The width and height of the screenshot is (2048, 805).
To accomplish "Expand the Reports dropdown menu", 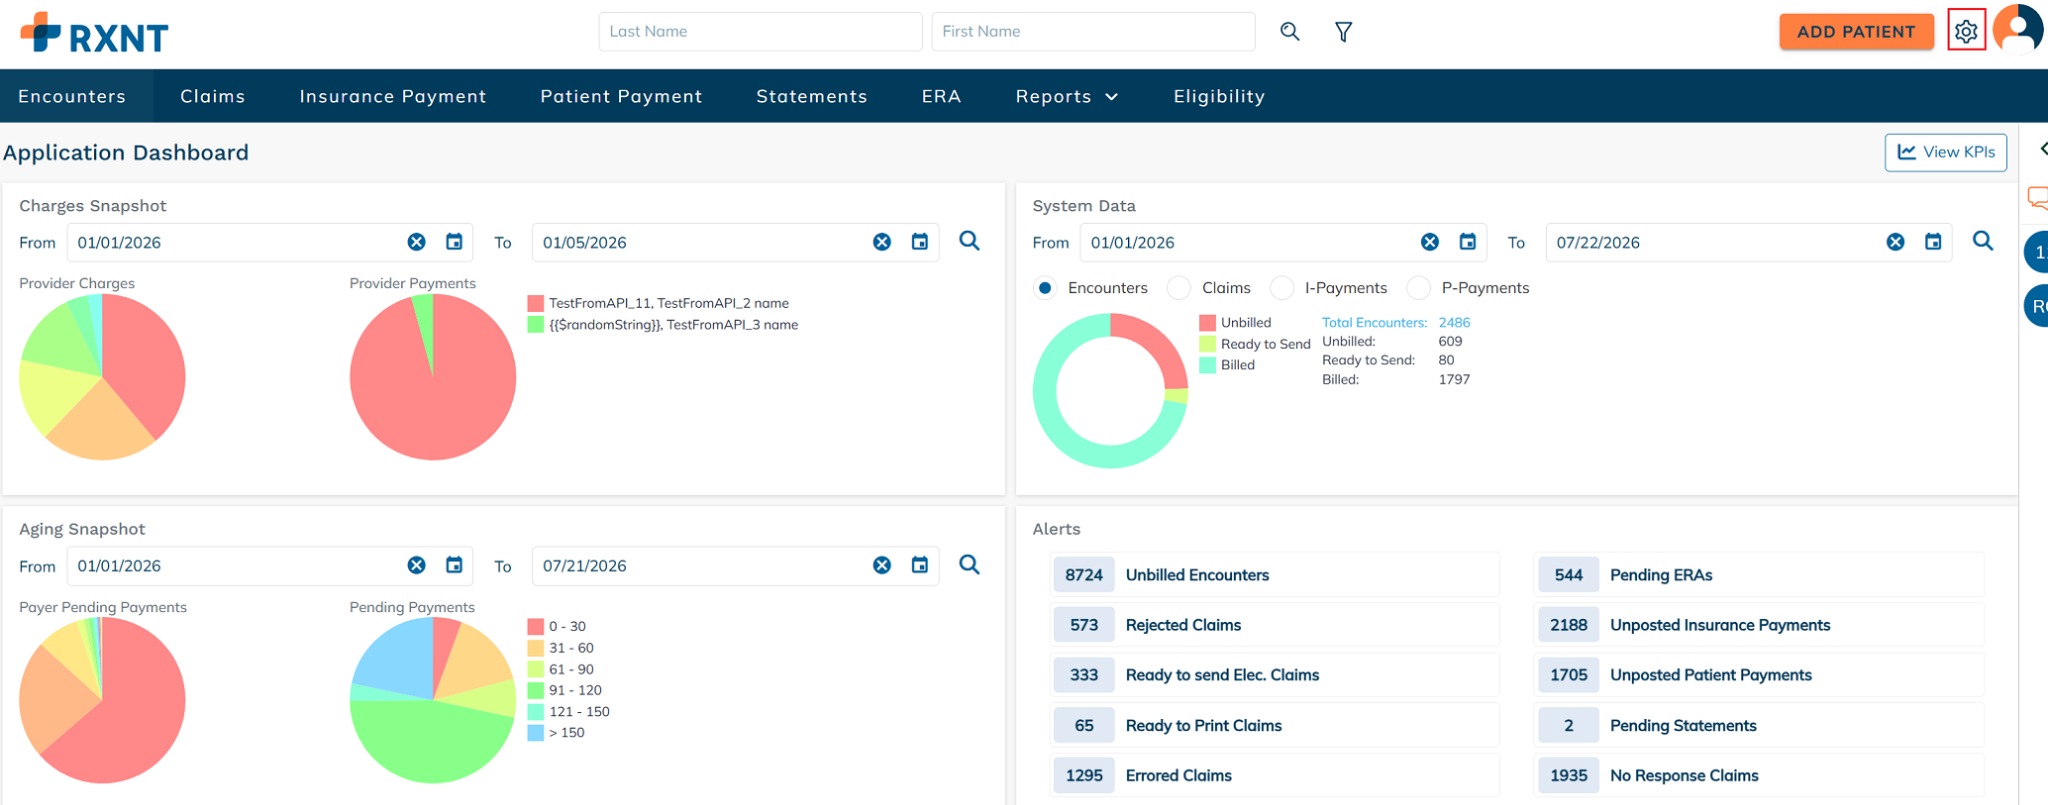I will pyautogui.click(x=1067, y=96).
